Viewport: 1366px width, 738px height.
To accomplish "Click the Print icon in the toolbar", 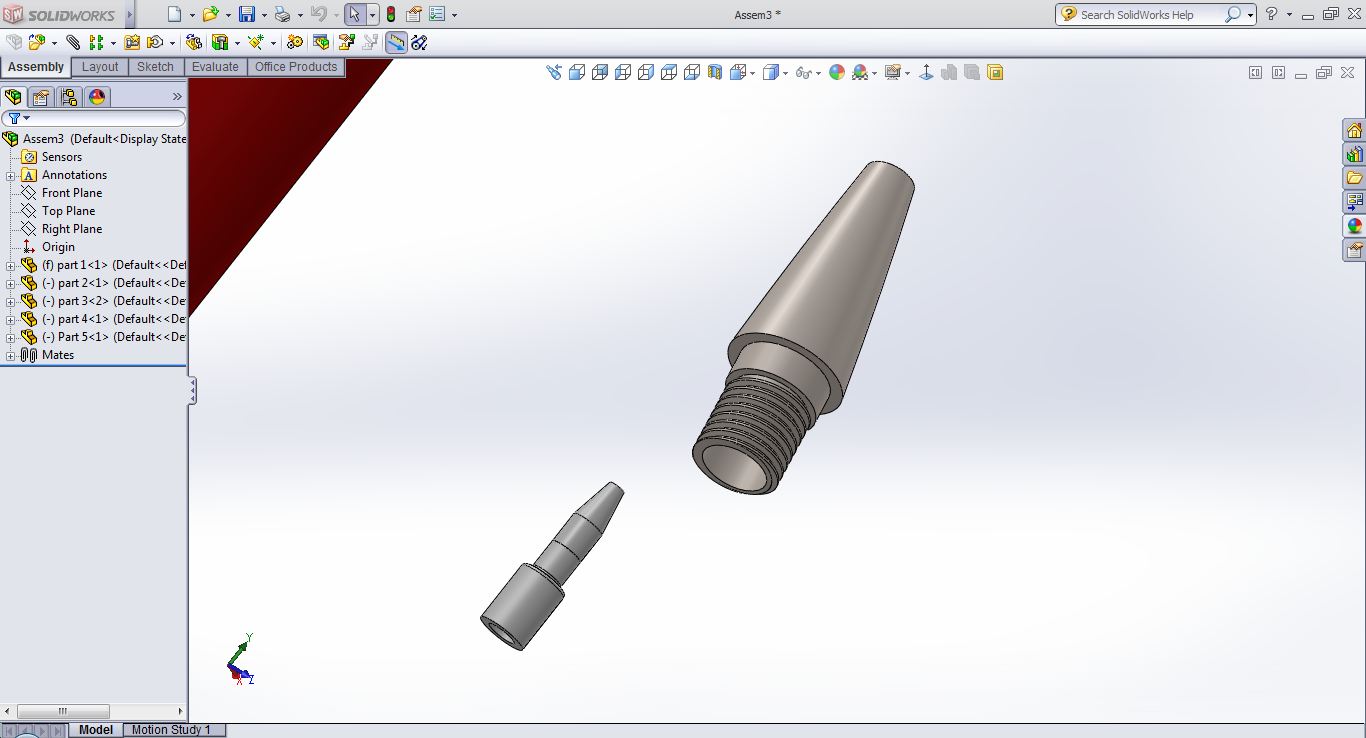I will 282,14.
